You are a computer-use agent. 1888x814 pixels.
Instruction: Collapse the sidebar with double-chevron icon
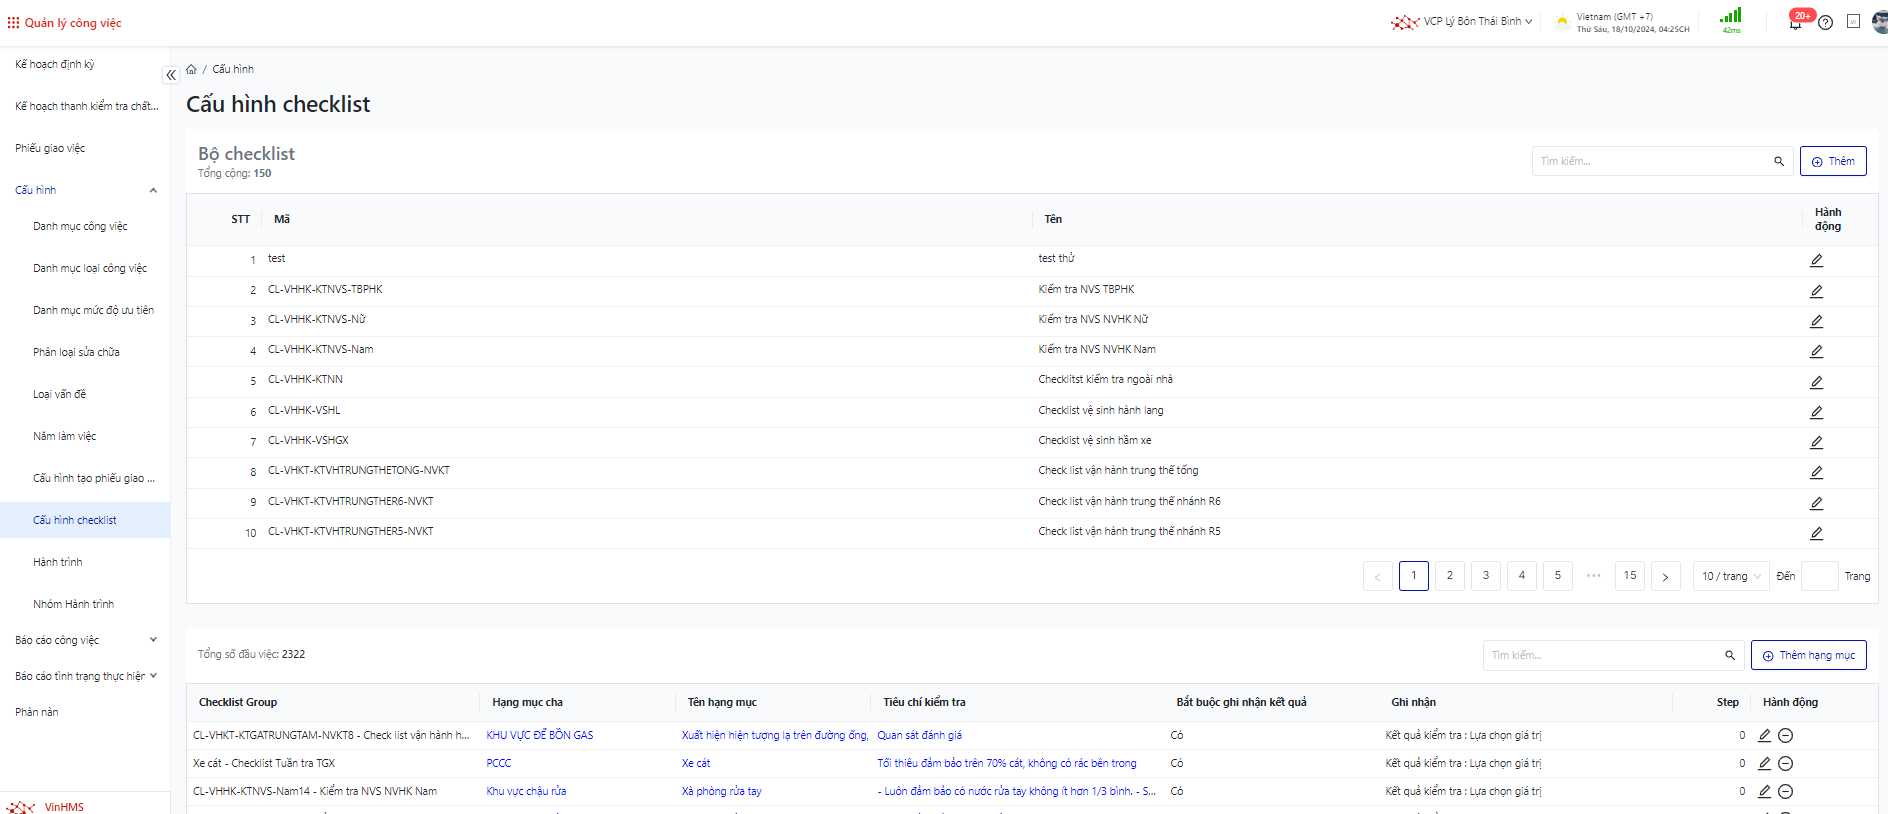171,75
